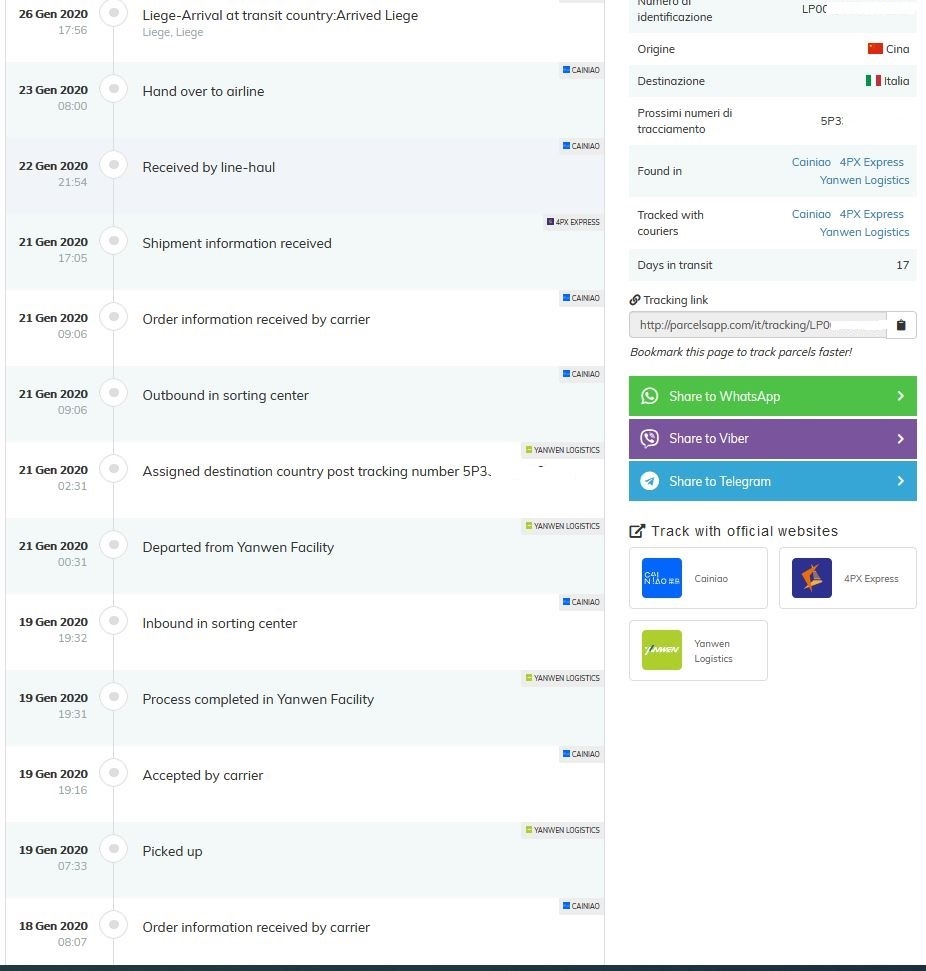Select text 'Inbound in sorting center'

click(220, 624)
